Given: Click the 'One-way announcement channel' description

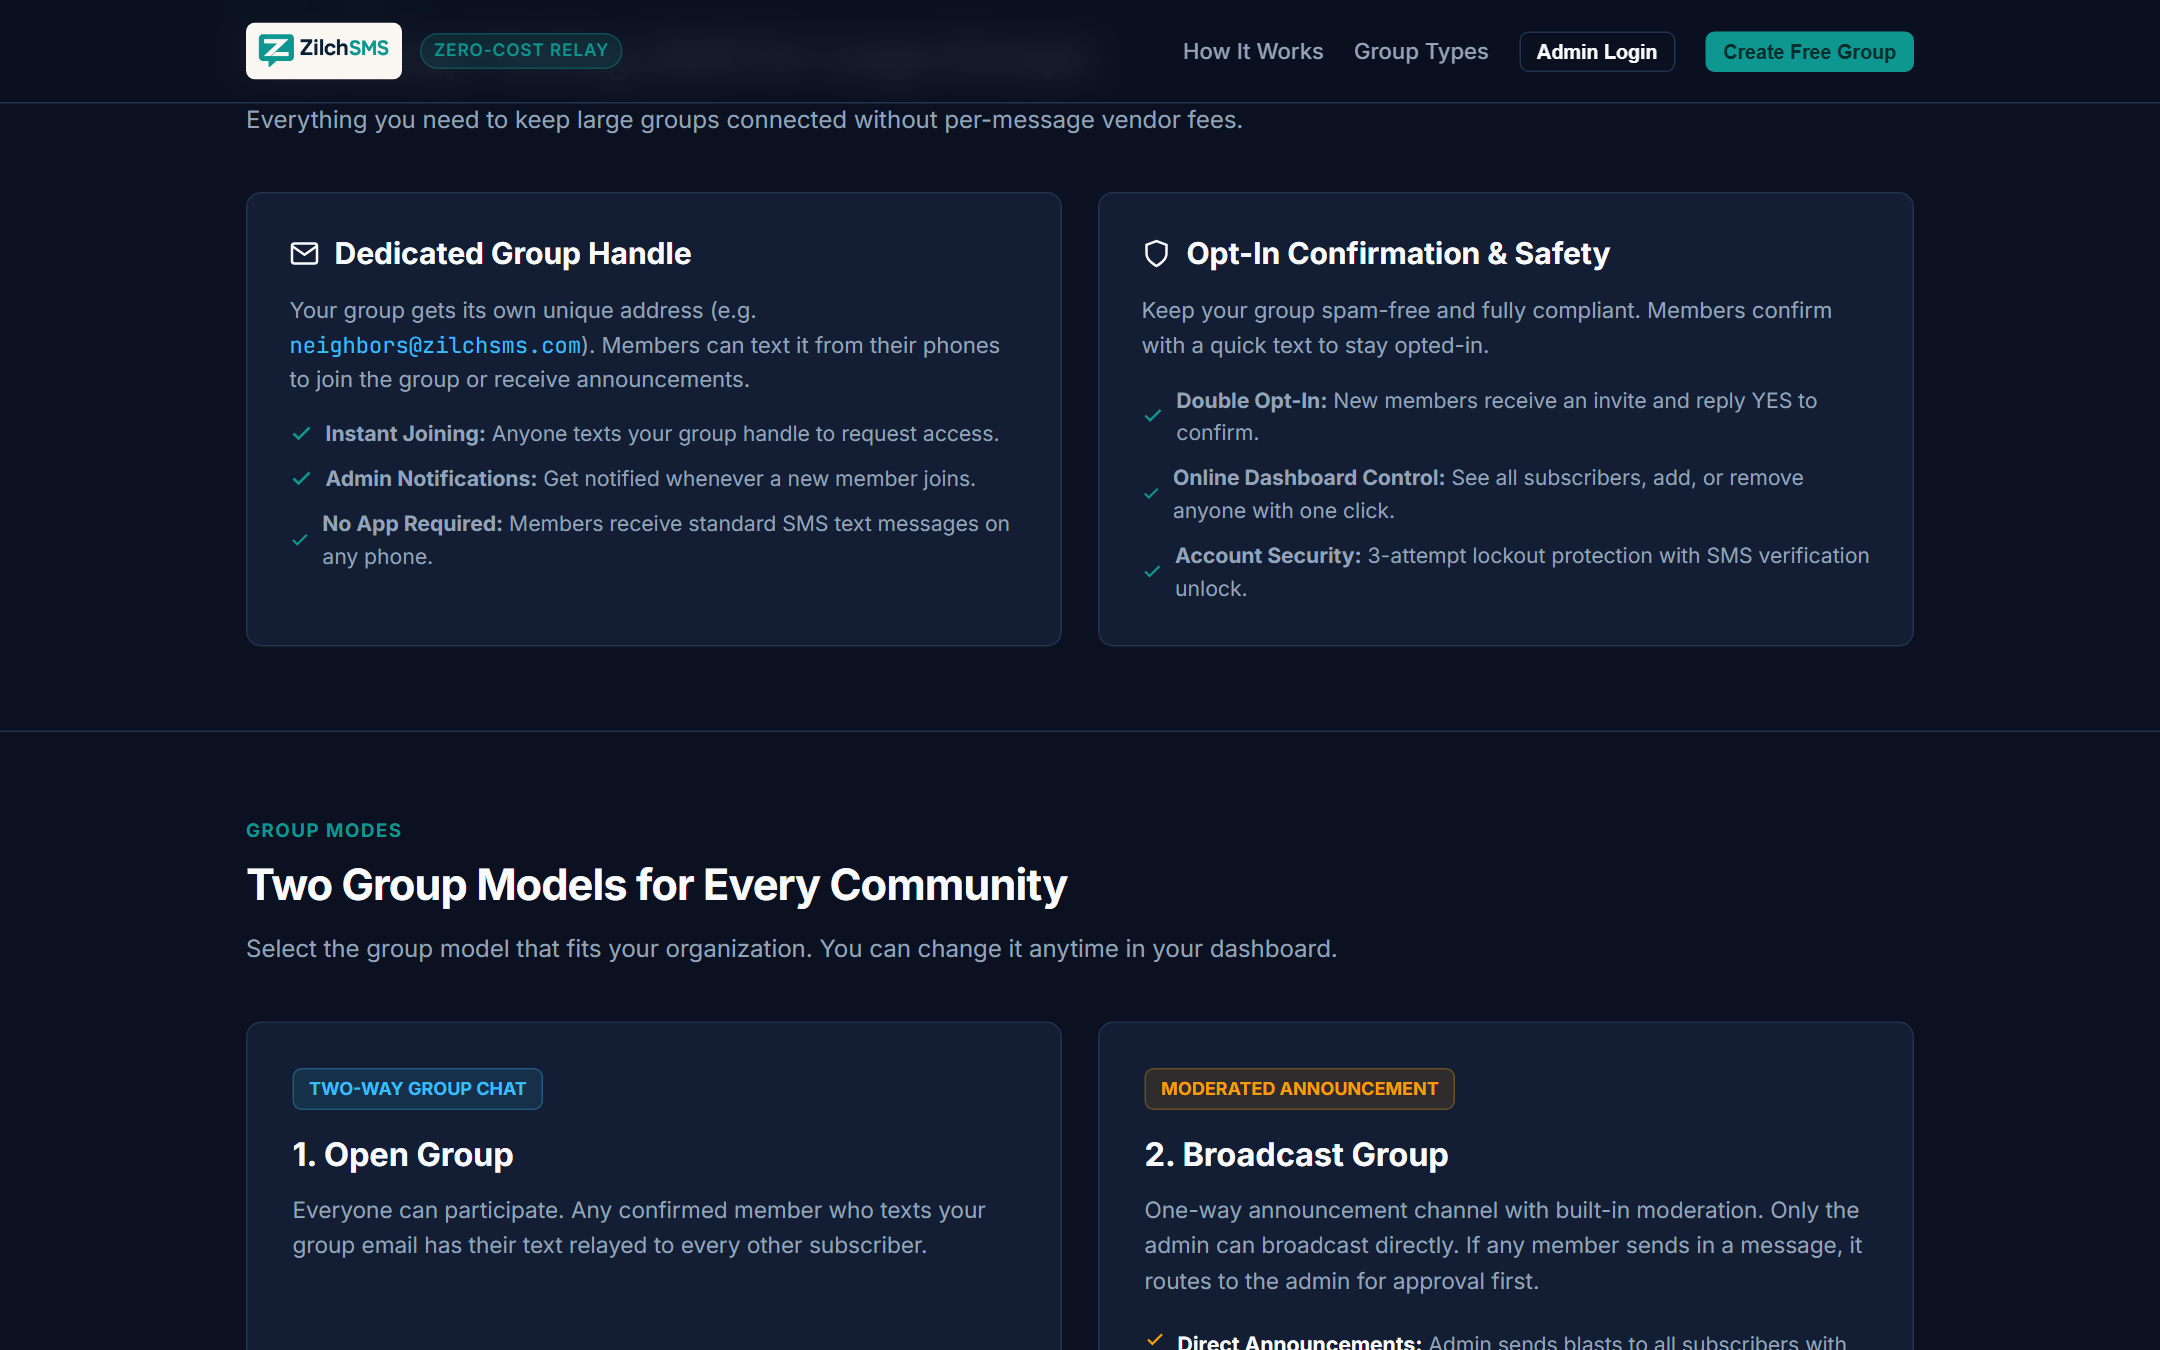Looking at the screenshot, I should click(1503, 1246).
